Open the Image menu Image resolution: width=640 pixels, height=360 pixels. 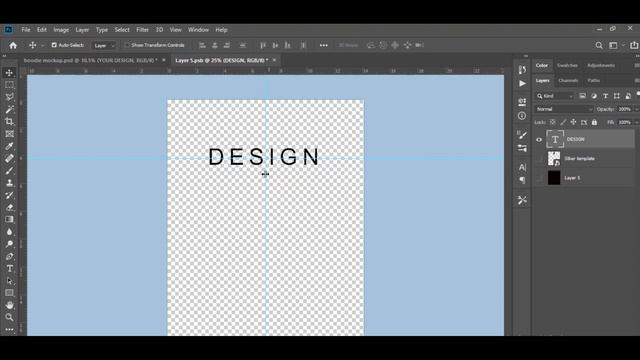[x=61, y=30]
